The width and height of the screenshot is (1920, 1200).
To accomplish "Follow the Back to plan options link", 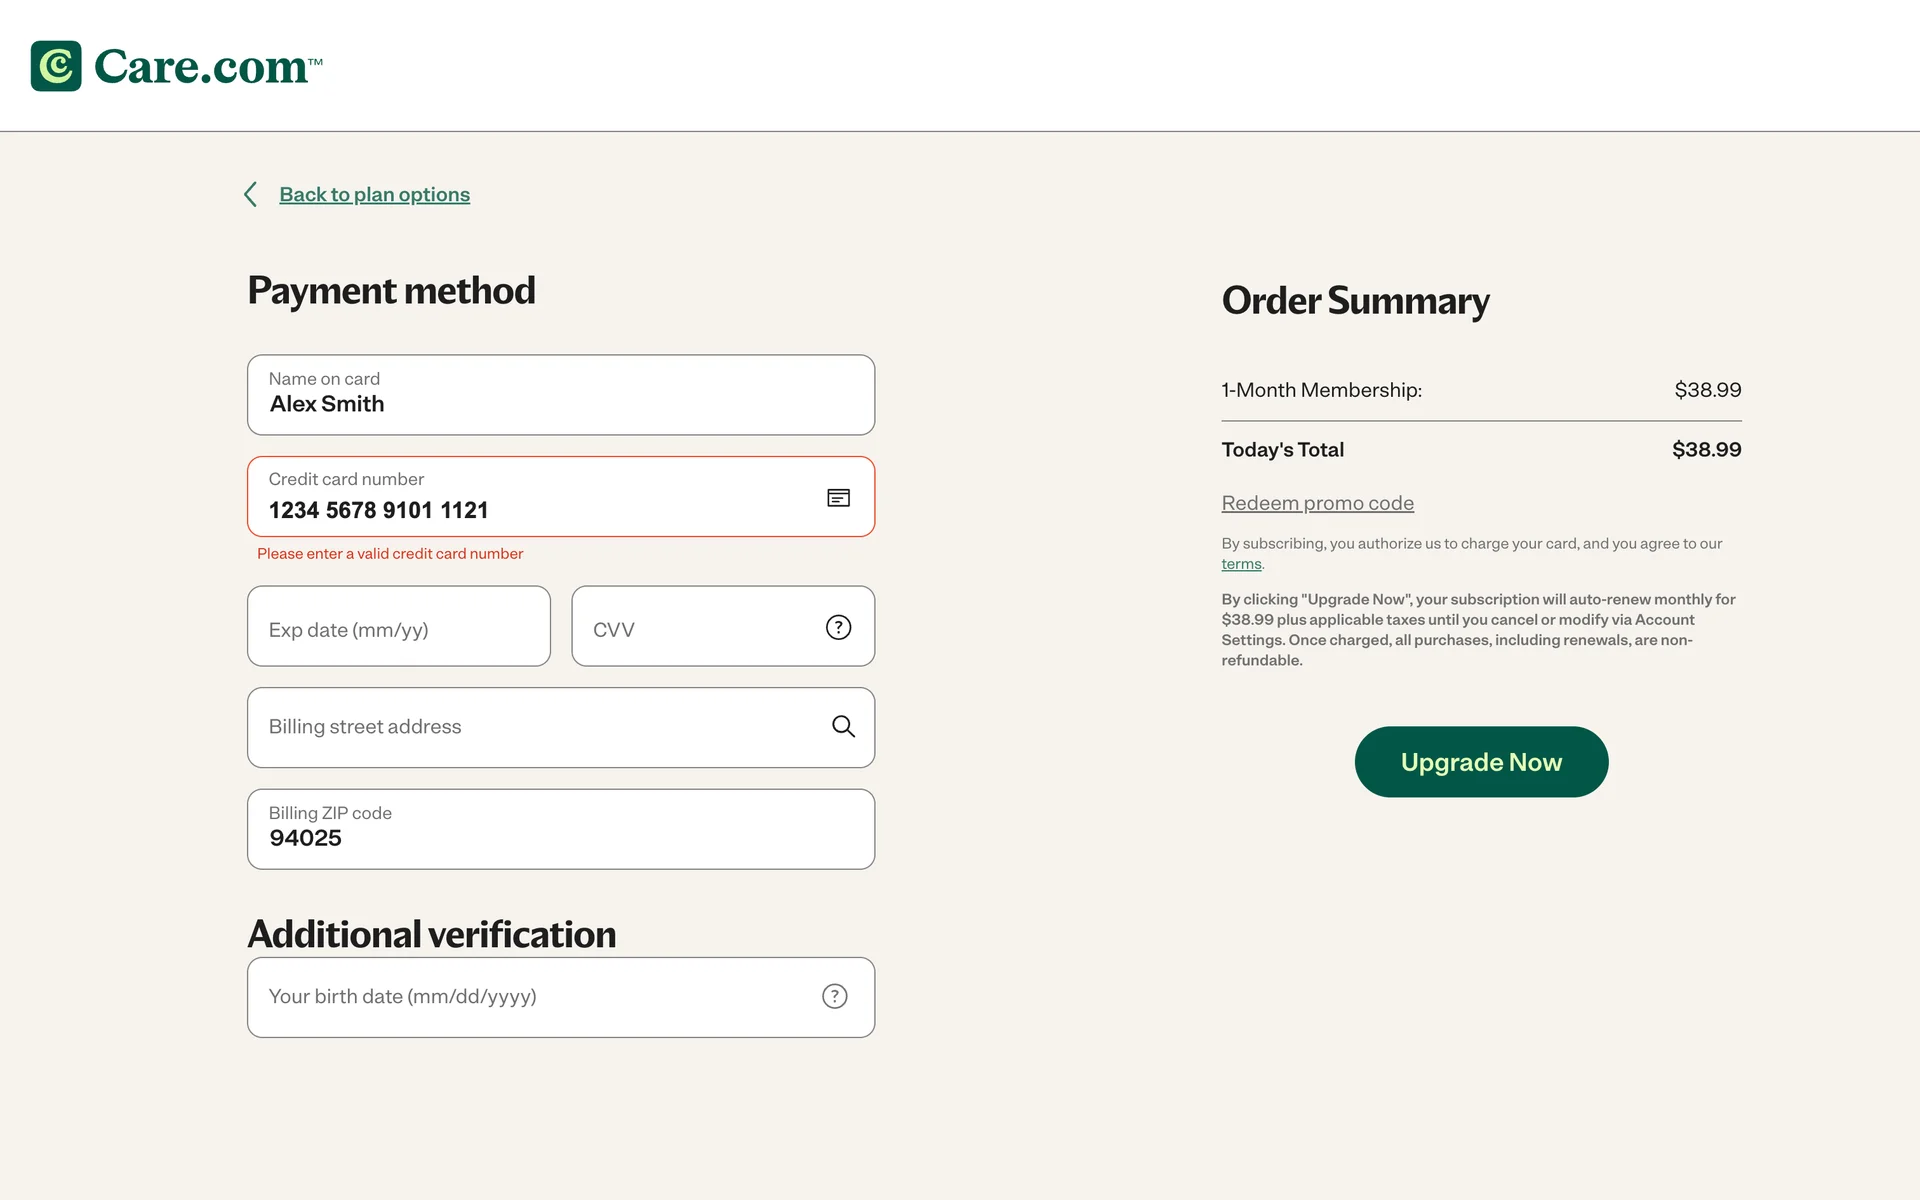I will point(374,194).
